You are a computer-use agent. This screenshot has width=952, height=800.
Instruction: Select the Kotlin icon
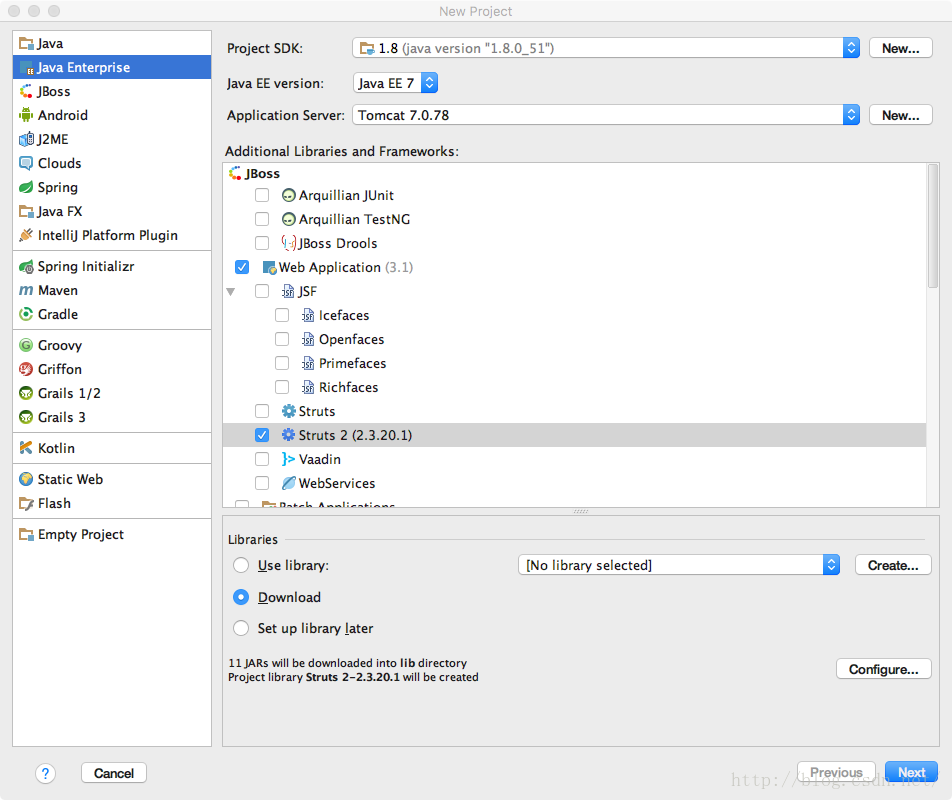pyautogui.click(x=26, y=449)
